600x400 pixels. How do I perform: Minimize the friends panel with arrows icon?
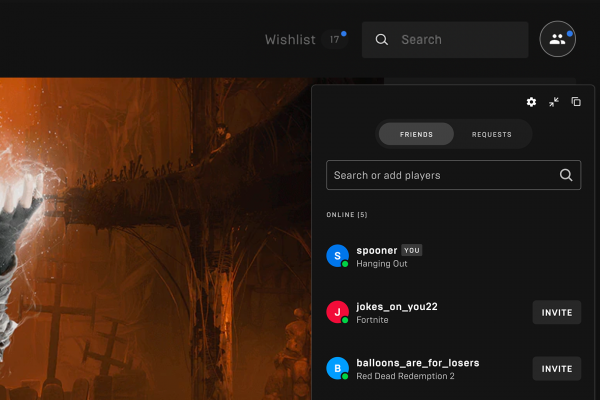pyautogui.click(x=554, y=102)
